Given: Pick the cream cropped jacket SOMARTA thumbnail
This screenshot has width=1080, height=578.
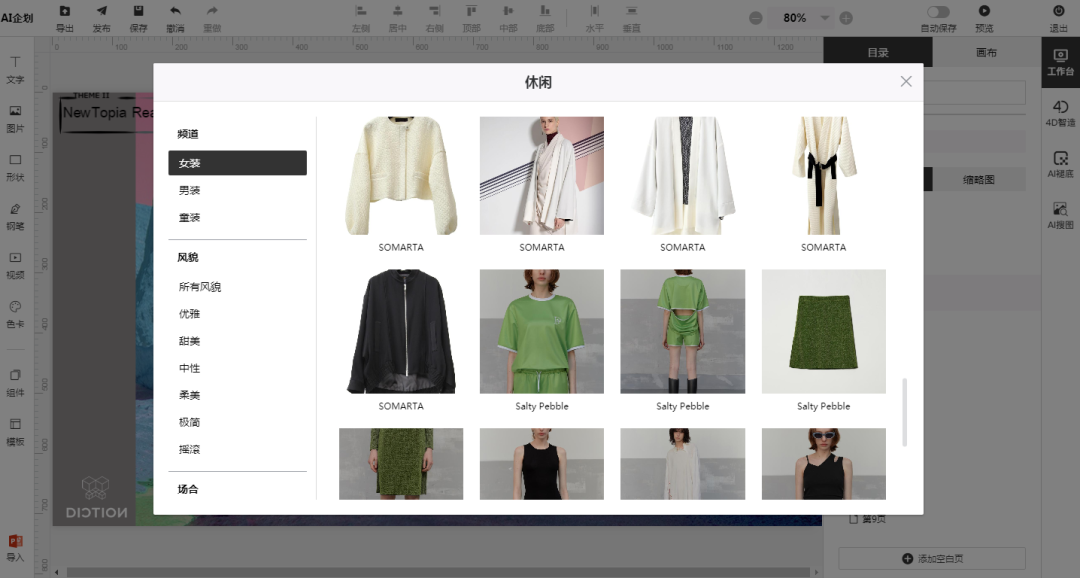Looking at the screenshot, I should coord(401,176).
